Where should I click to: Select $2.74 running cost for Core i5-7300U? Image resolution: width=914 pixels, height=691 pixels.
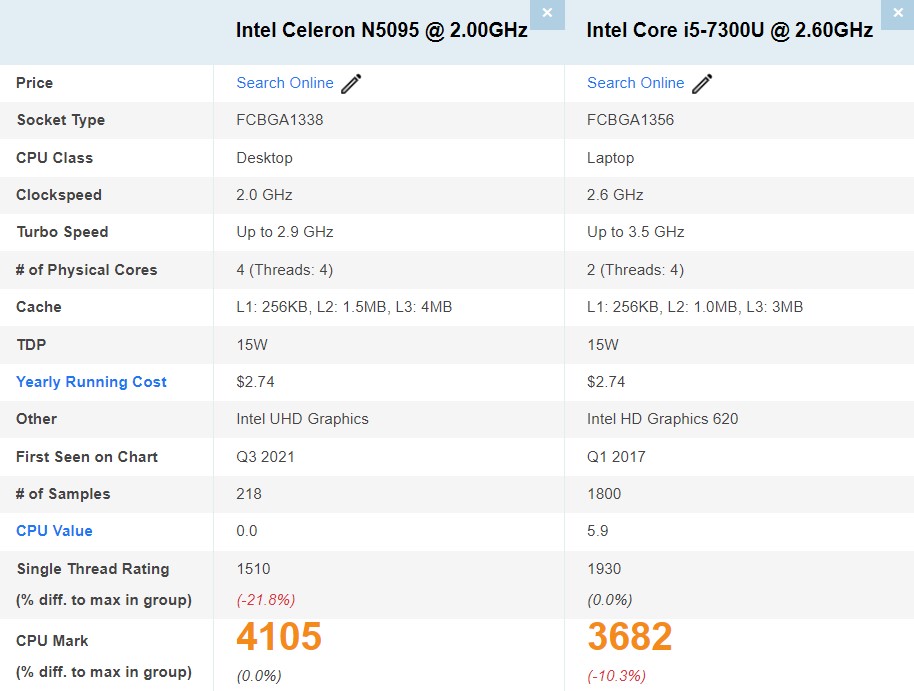point(606,382)
